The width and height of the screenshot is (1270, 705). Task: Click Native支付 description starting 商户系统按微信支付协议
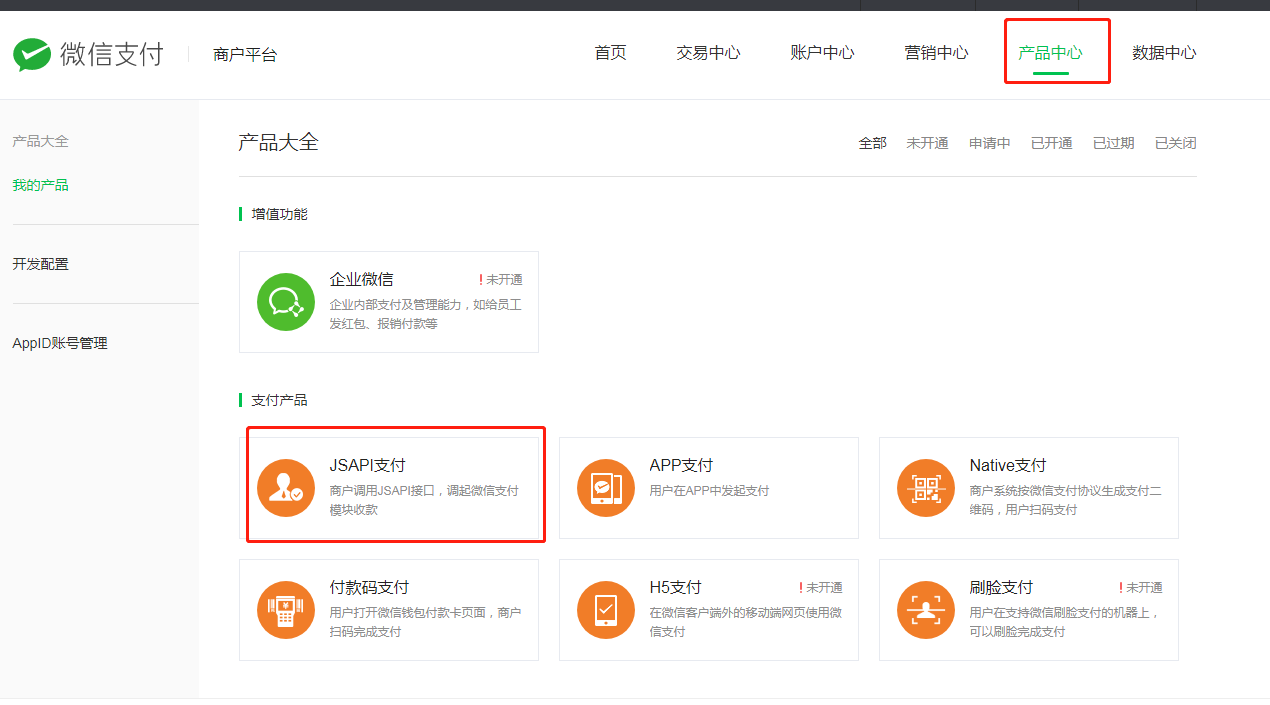point(1065,500)
